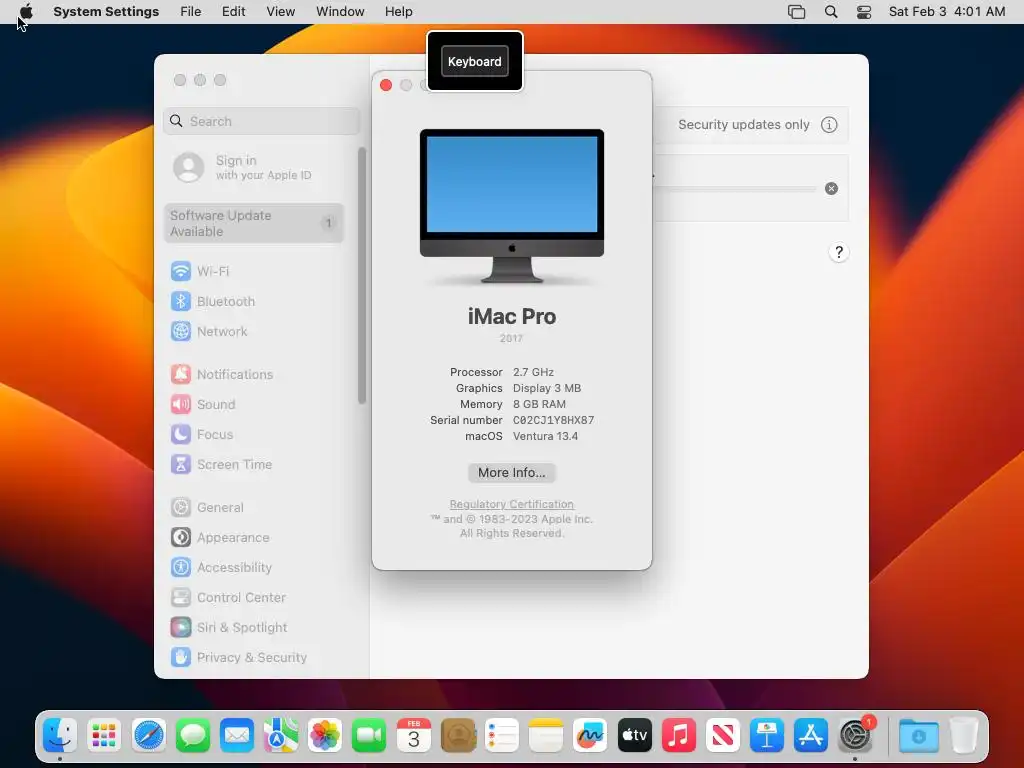Click the 8 GB RAM memory value
This screenshot has width=1024, height=768.
click(539, 404)
